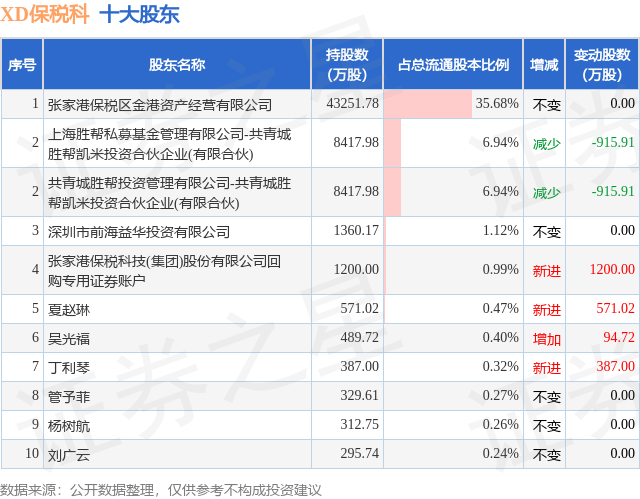This screenshot has height=499, width=640.
Task: Click the title XD保税科
Action: (x=44, y=14)
